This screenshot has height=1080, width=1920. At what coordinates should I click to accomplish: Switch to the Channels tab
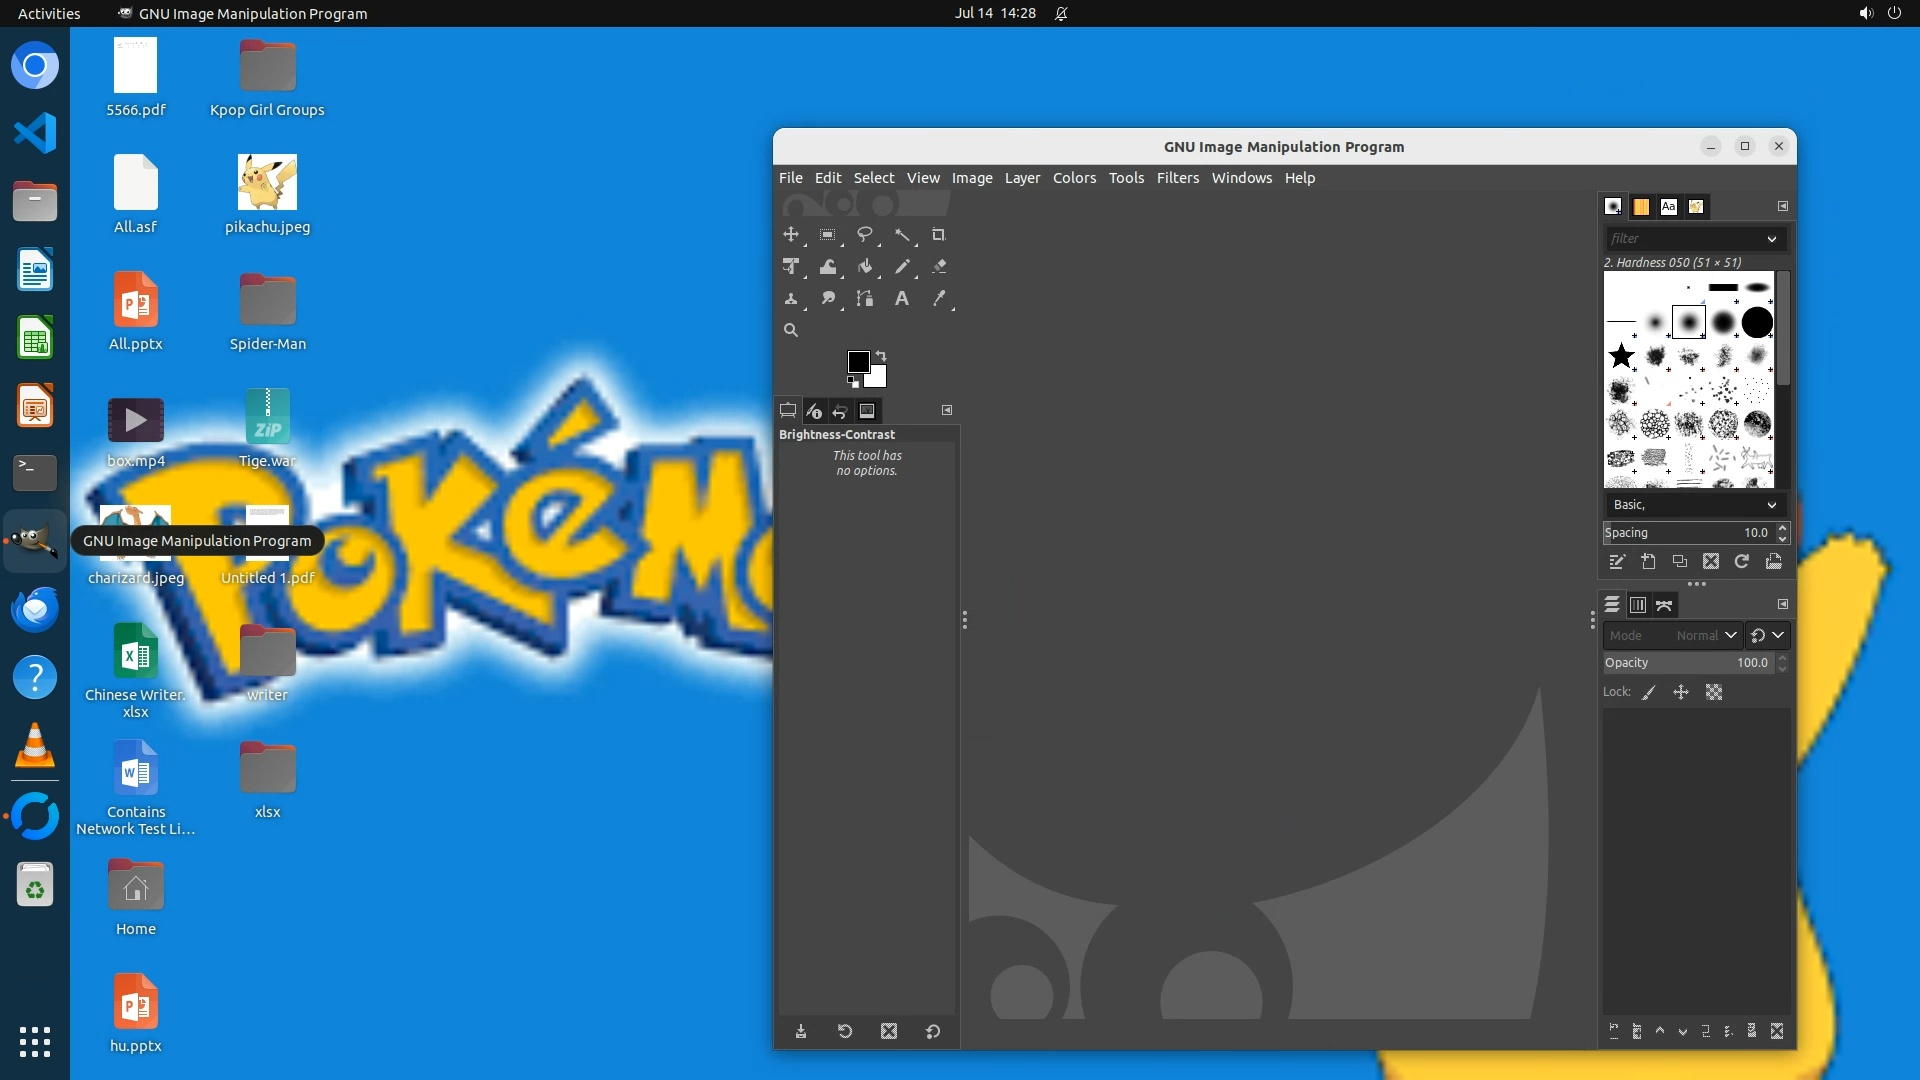pyautogui.click(x=1637, y=605)
